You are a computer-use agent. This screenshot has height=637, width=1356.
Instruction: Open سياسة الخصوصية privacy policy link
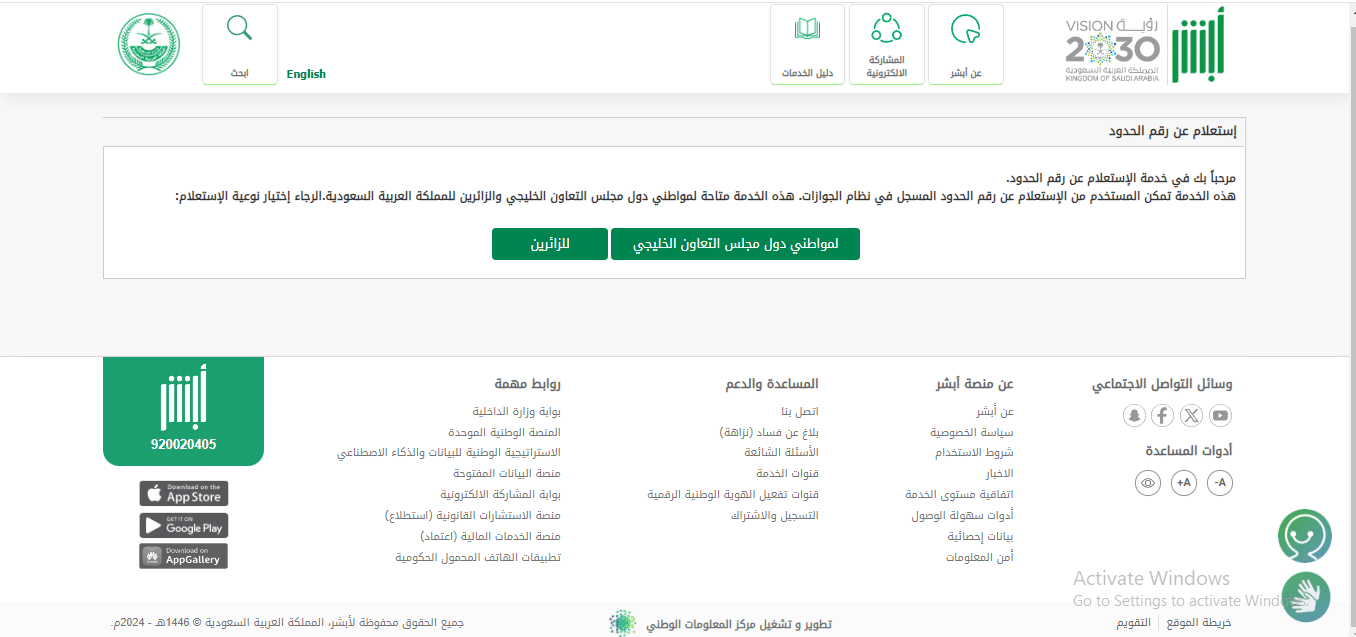pos(972,432)
